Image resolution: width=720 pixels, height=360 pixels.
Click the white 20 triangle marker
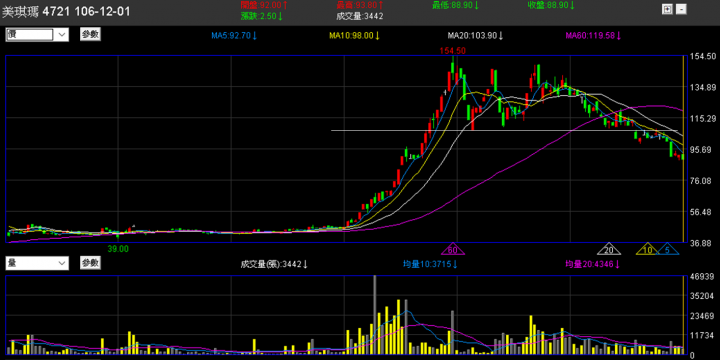coord(609,249)
